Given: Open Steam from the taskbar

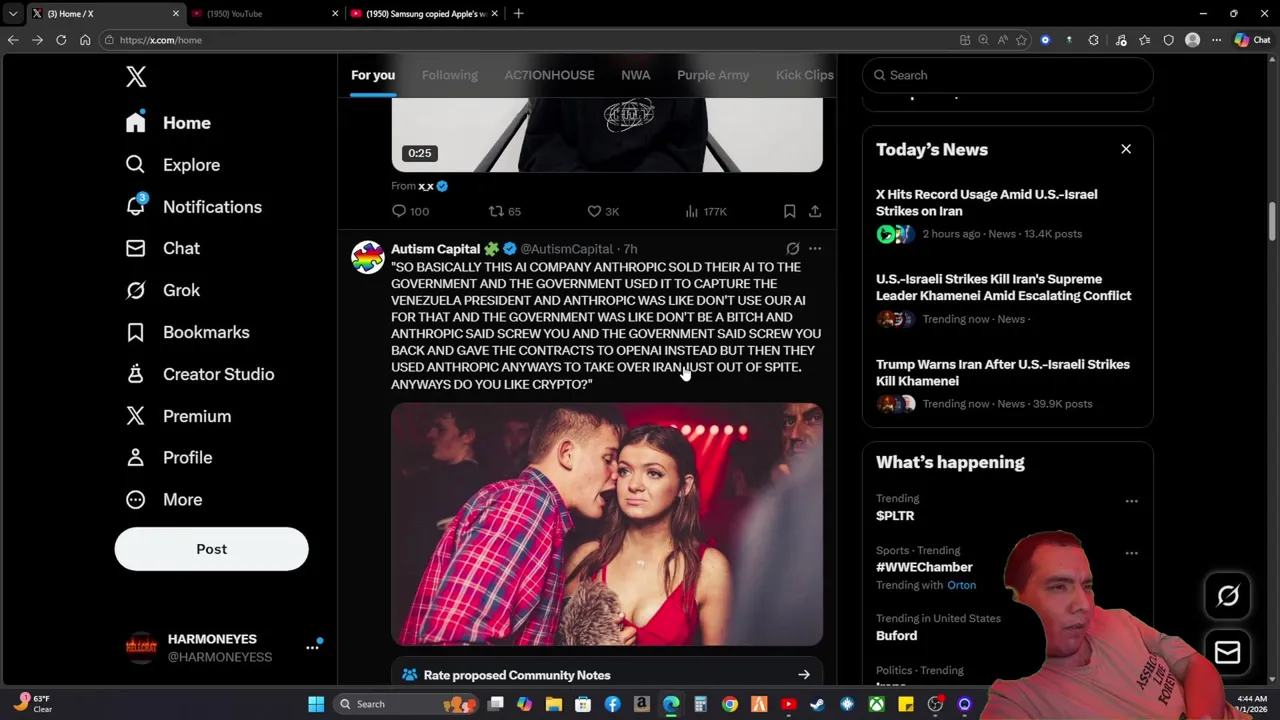Looking at the screenshot, I should pyautogui.click(x=817, y=704).
